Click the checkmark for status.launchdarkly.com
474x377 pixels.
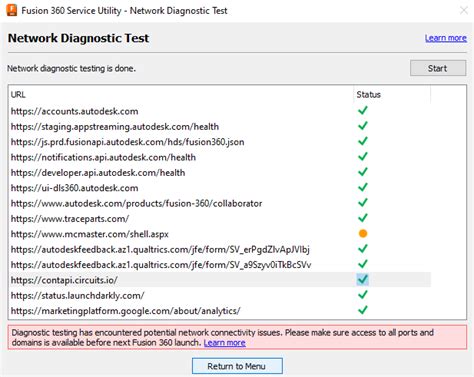[x=363, y=295]
